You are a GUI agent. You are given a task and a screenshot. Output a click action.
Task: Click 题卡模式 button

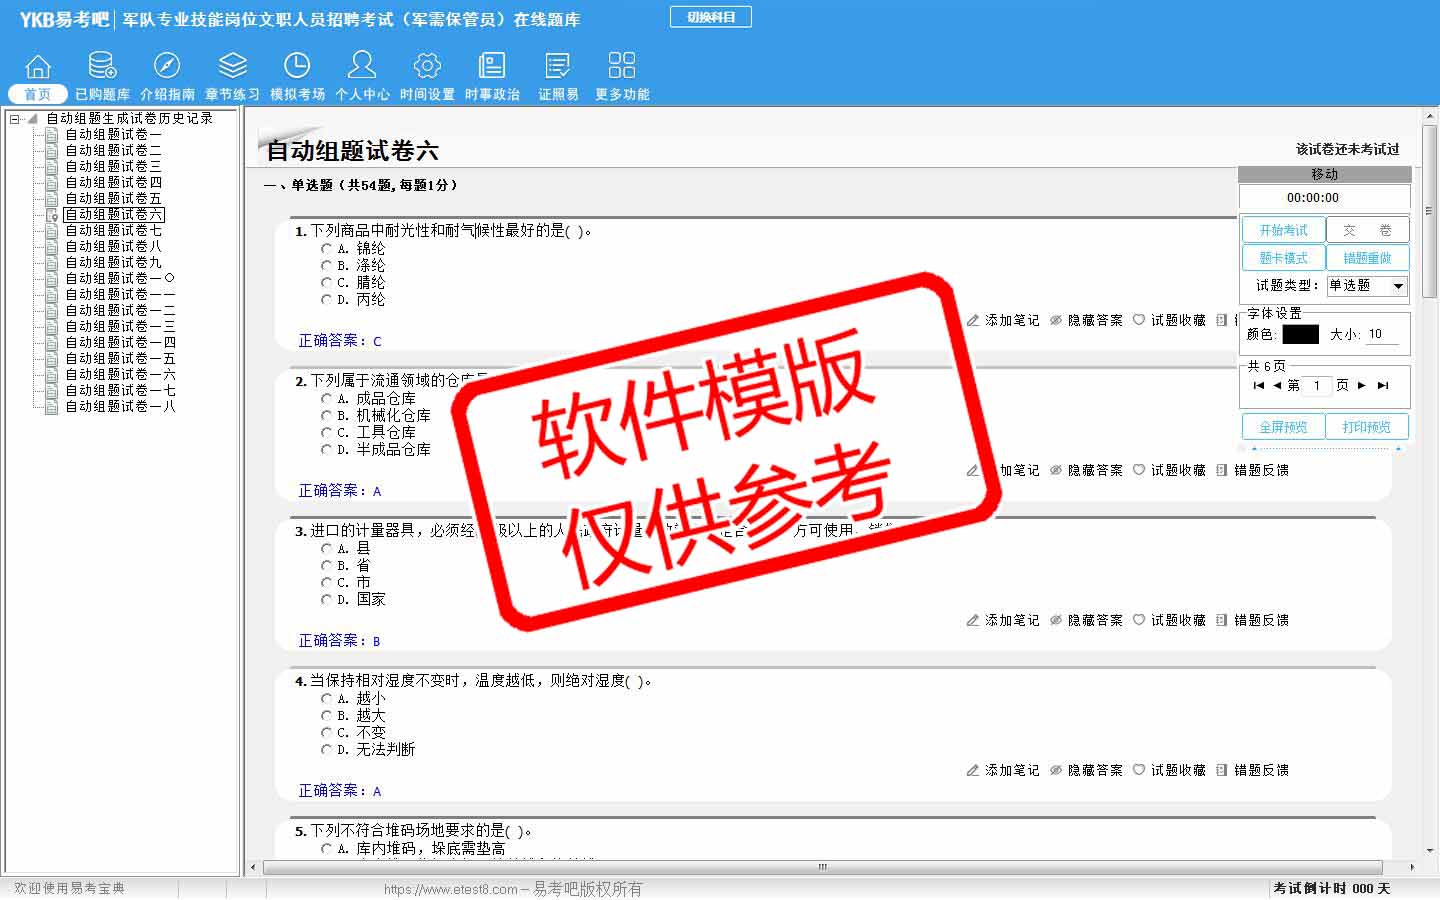click(x=1283, y=258)
